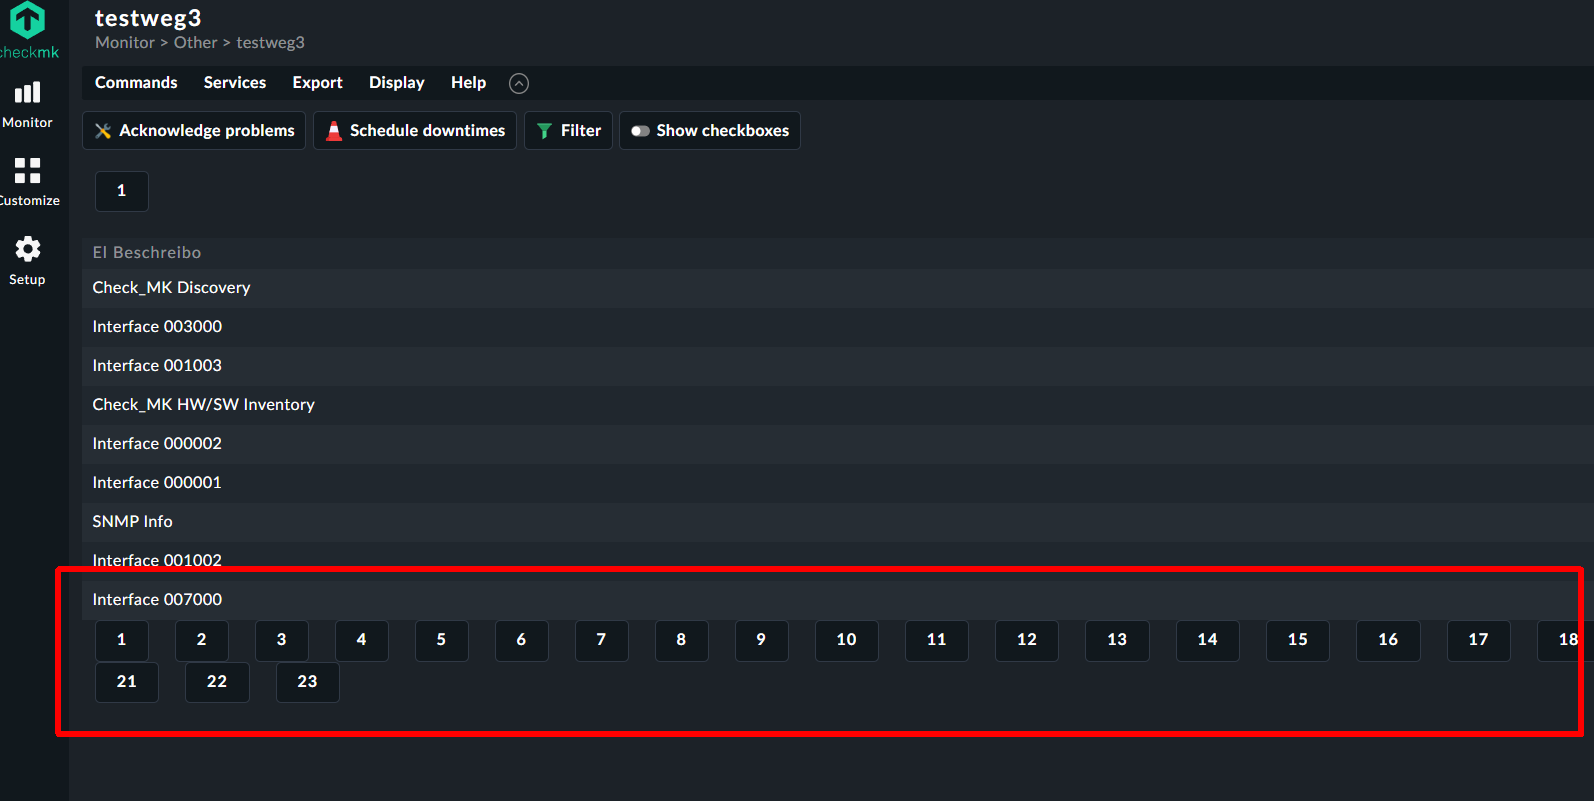Open the Monitor sidebar icon
This screenshot has height=801, width=1594.
pyautogui.click(x=27, y=93)
